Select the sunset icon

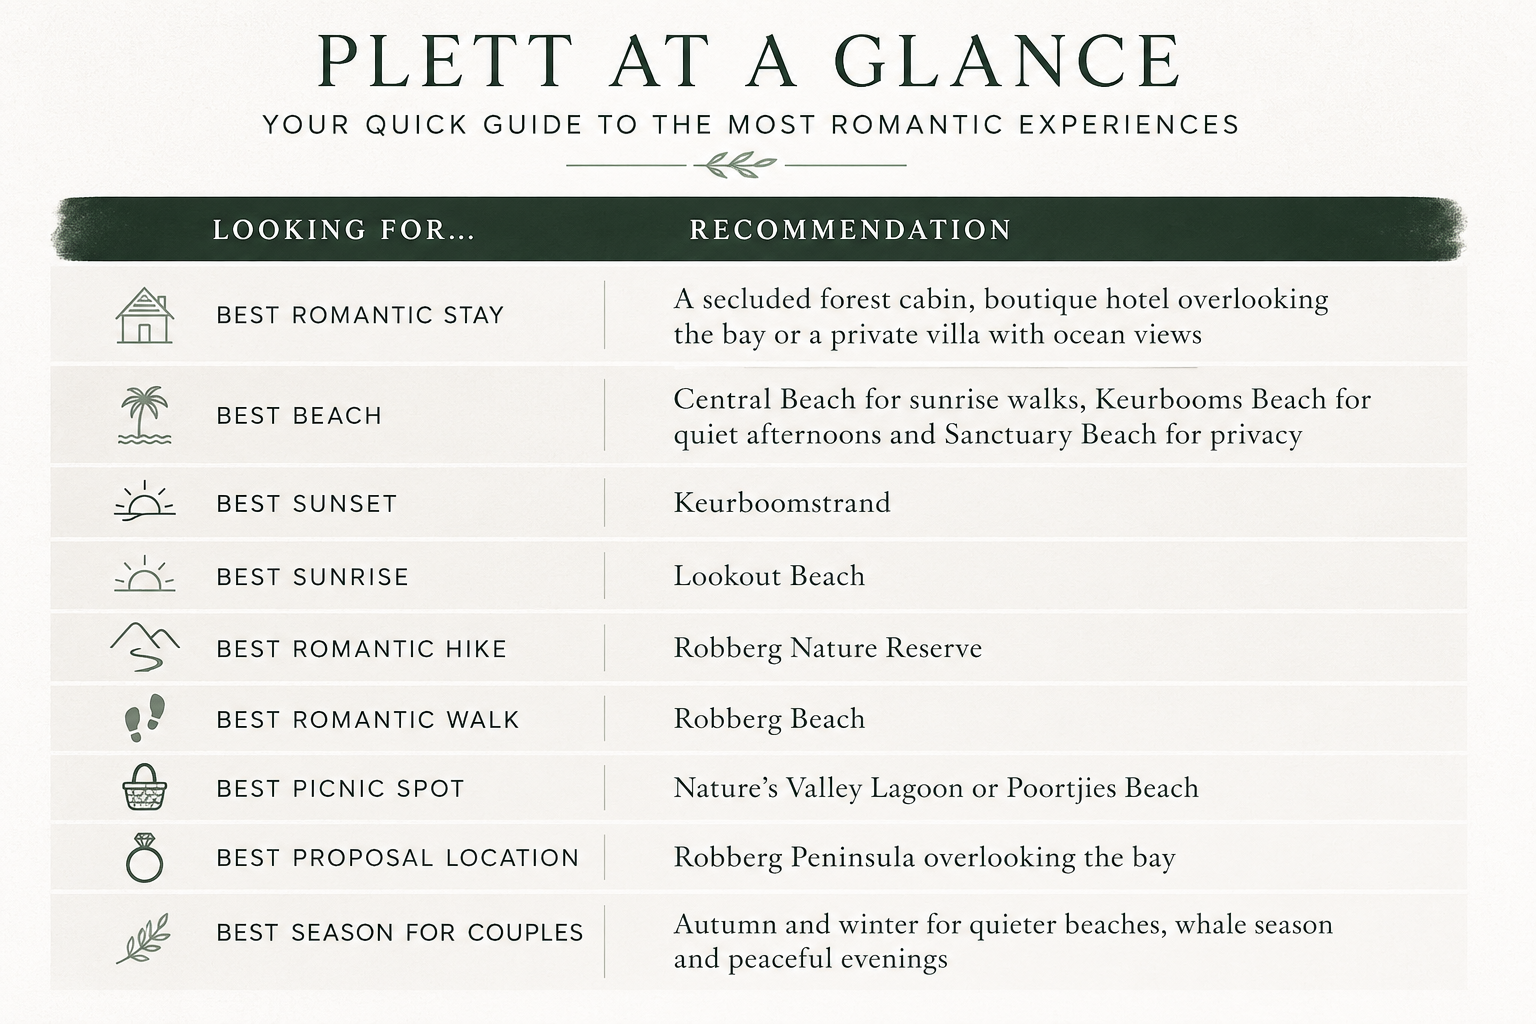coord(145,501)
